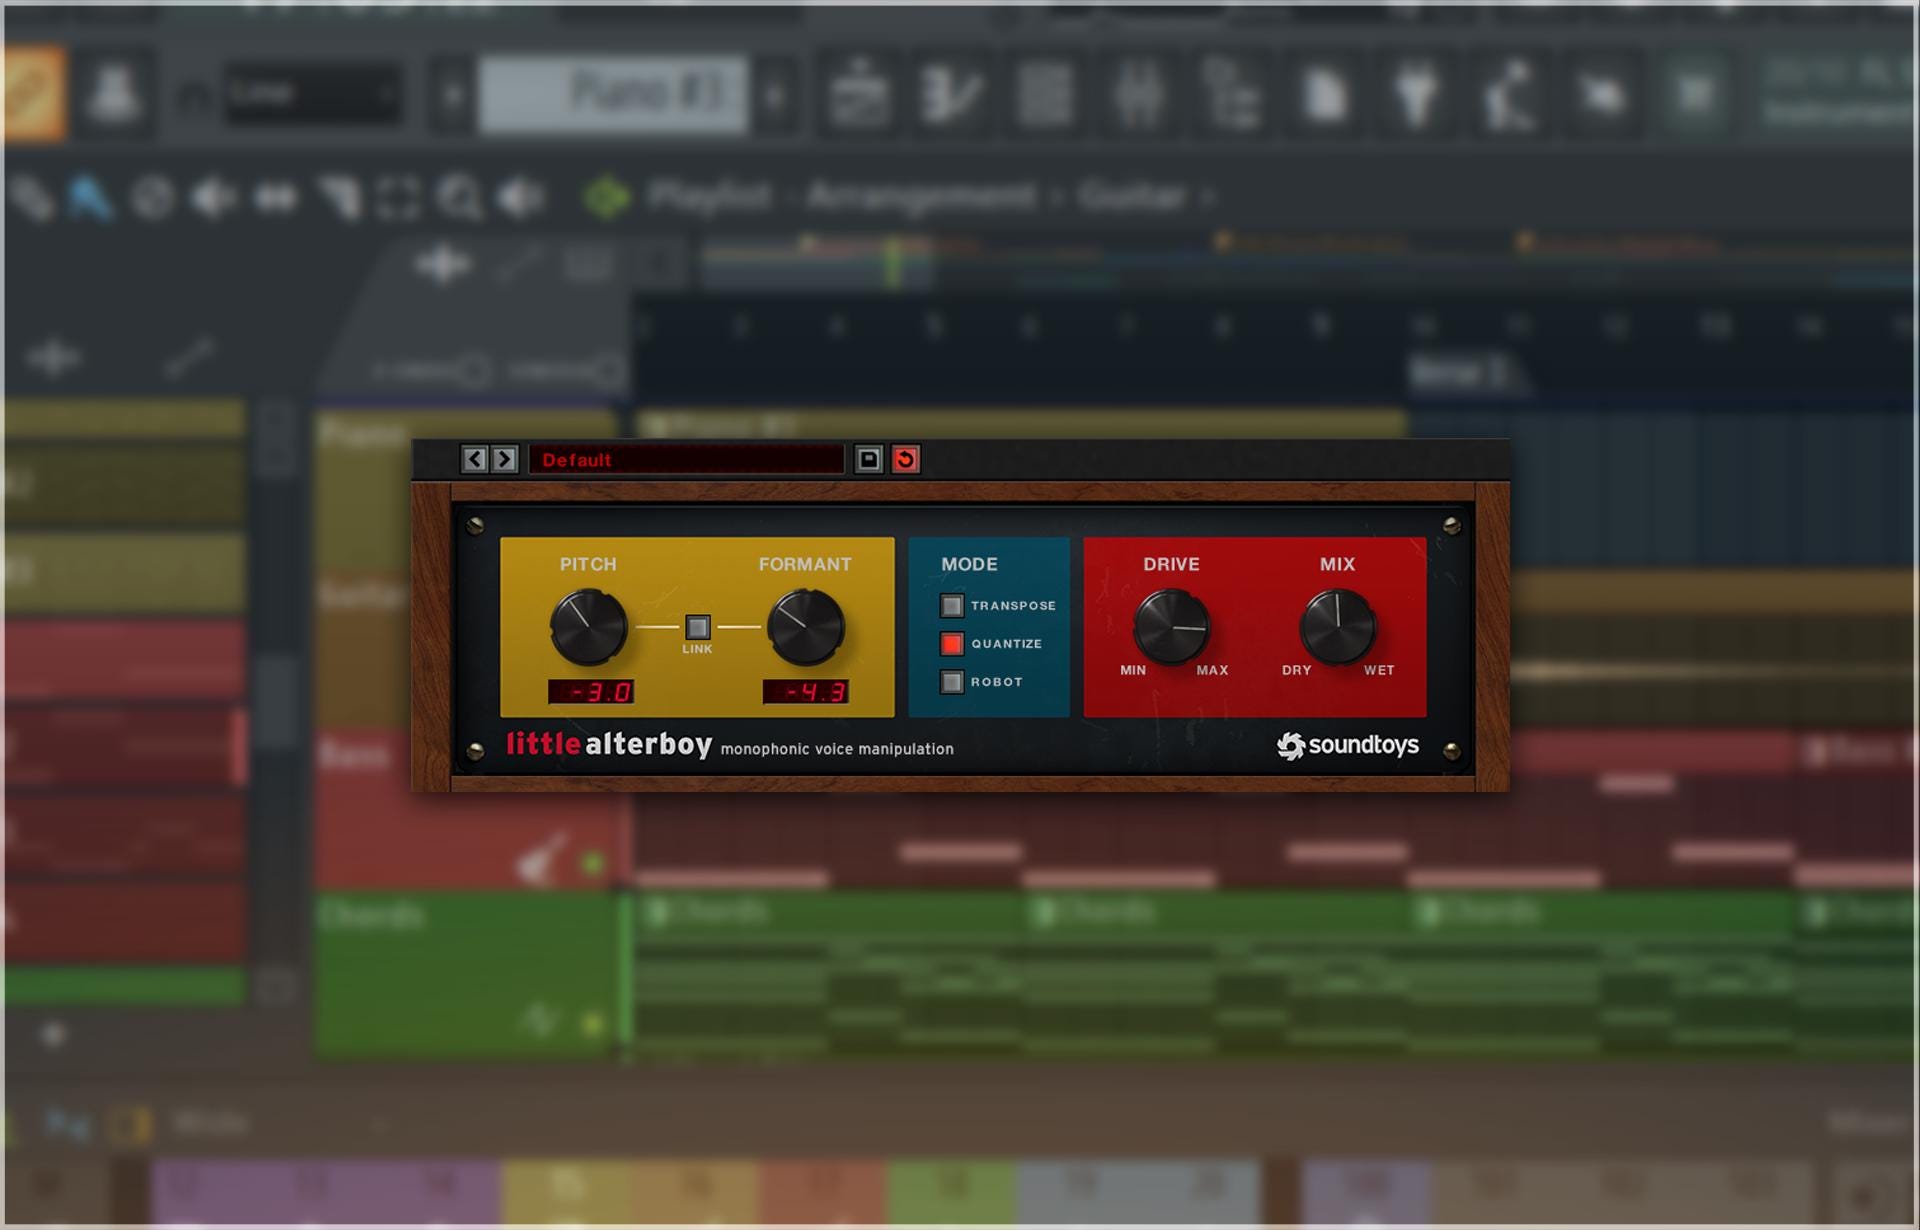The height and width of the screenshot is (1230, 1920).
Task: Click the WET label under Mix
Action: click(x=1379, y=670)
